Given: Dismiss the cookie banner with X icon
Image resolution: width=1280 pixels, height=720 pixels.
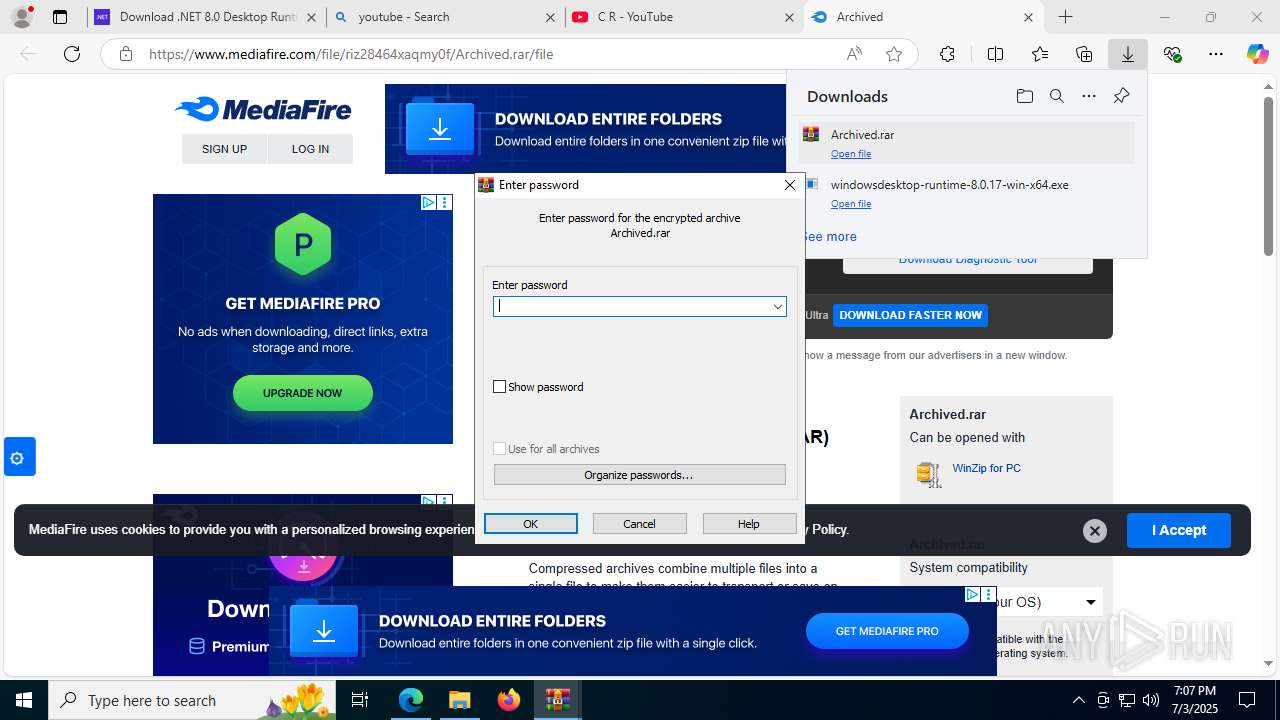Looking at the screenshot, I should (x=1095, y=531).
